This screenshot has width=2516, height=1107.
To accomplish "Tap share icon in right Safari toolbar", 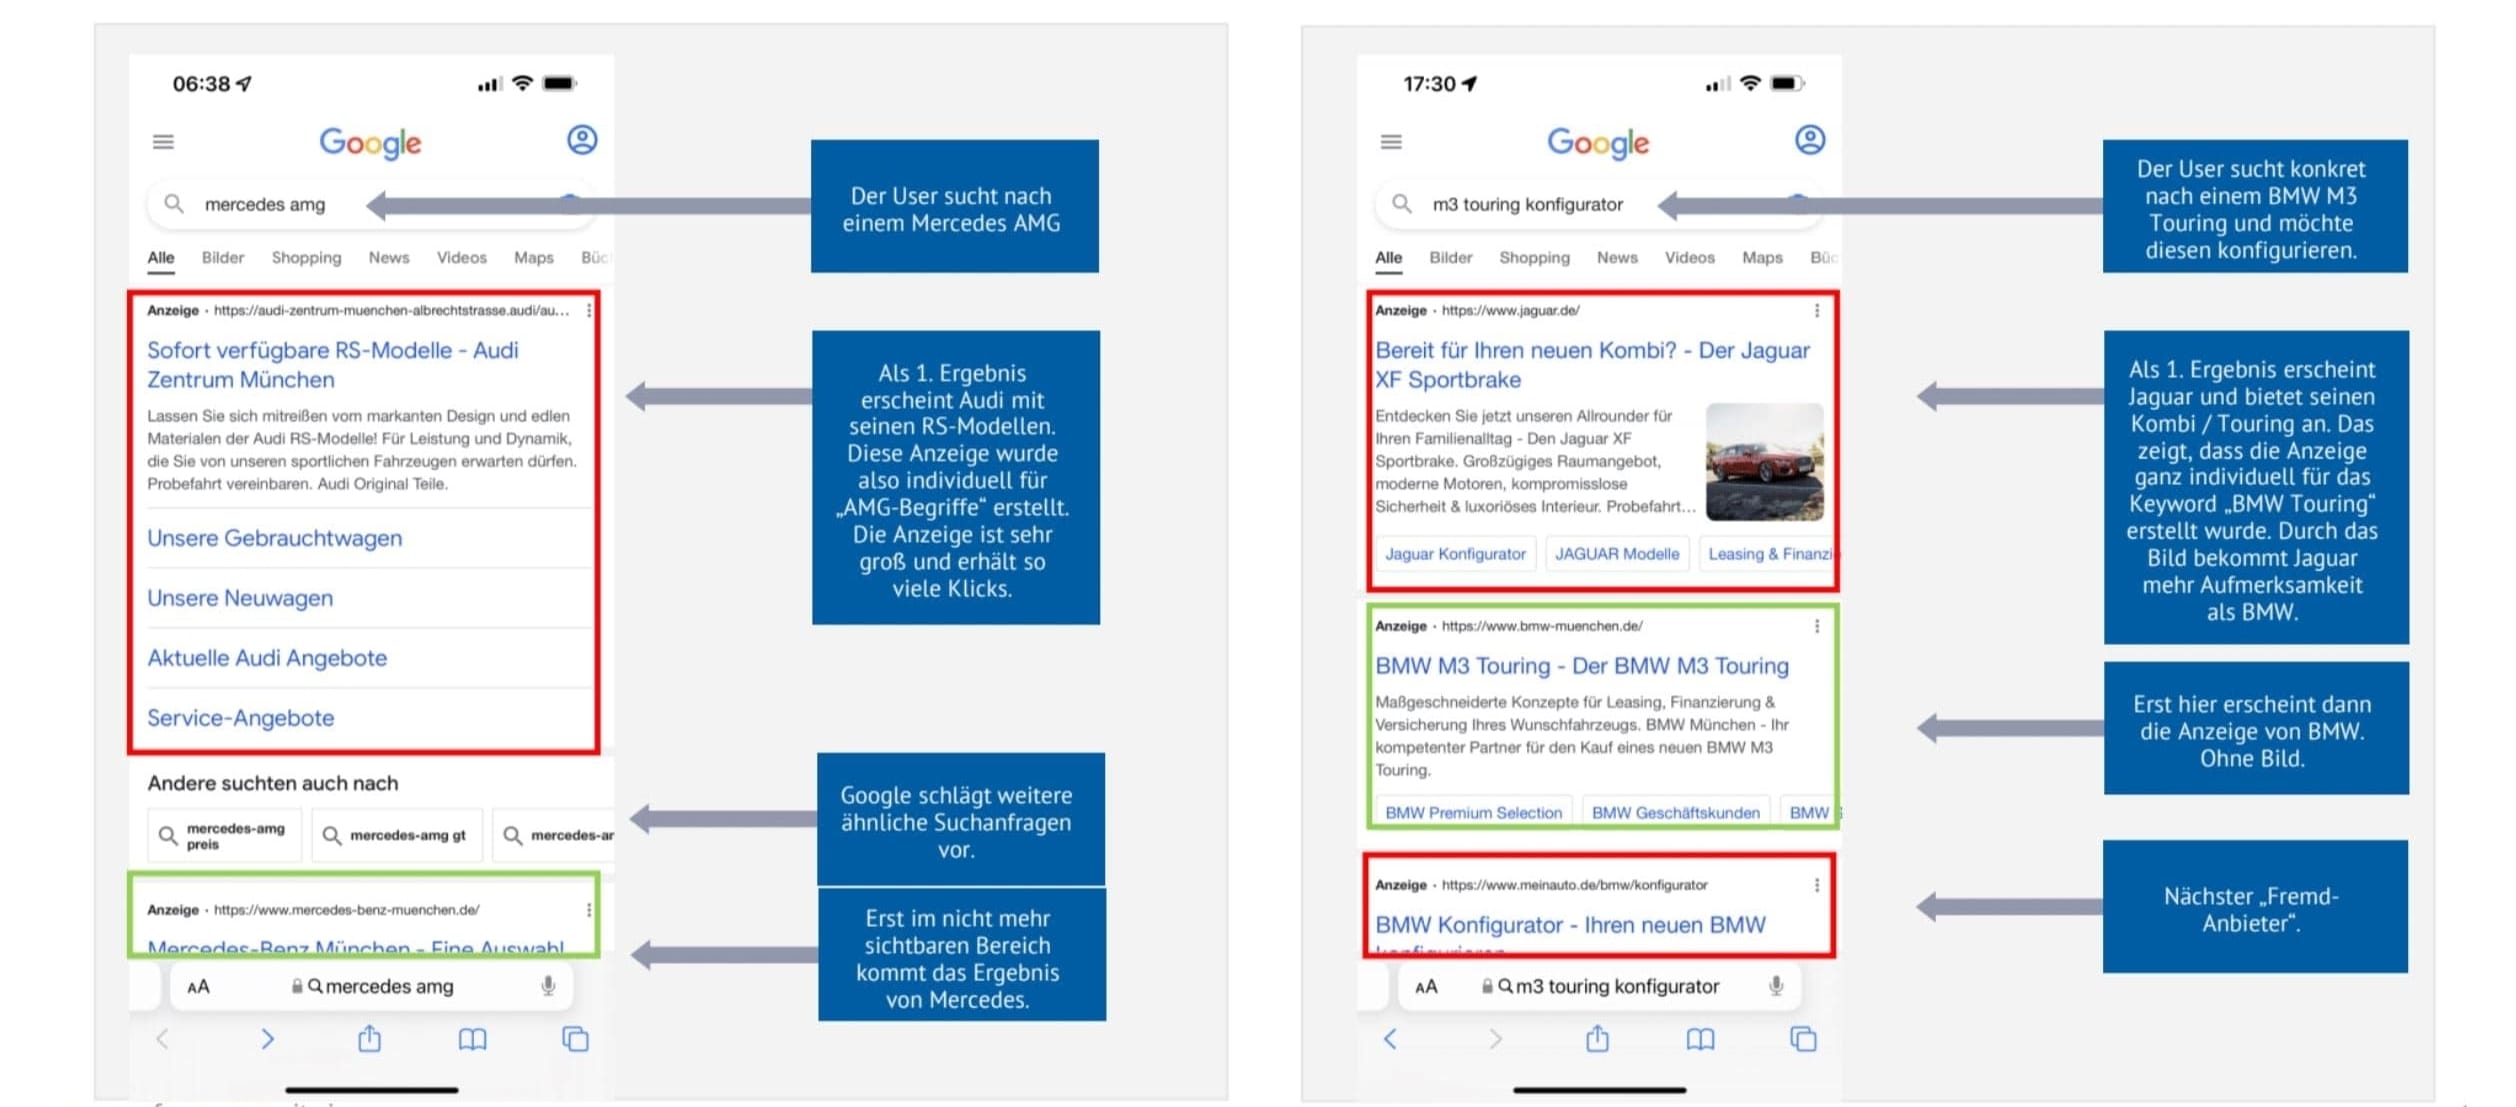I will point(1598,1038).
